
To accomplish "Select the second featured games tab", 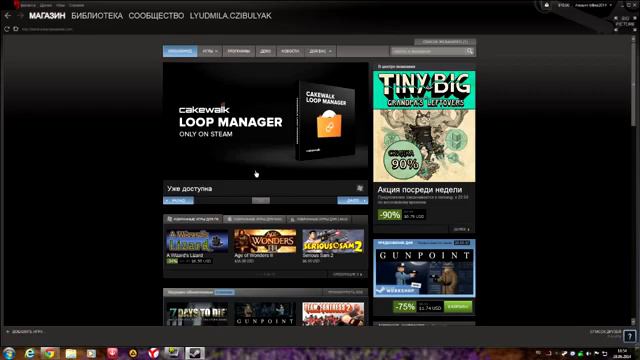I will 255,219.
